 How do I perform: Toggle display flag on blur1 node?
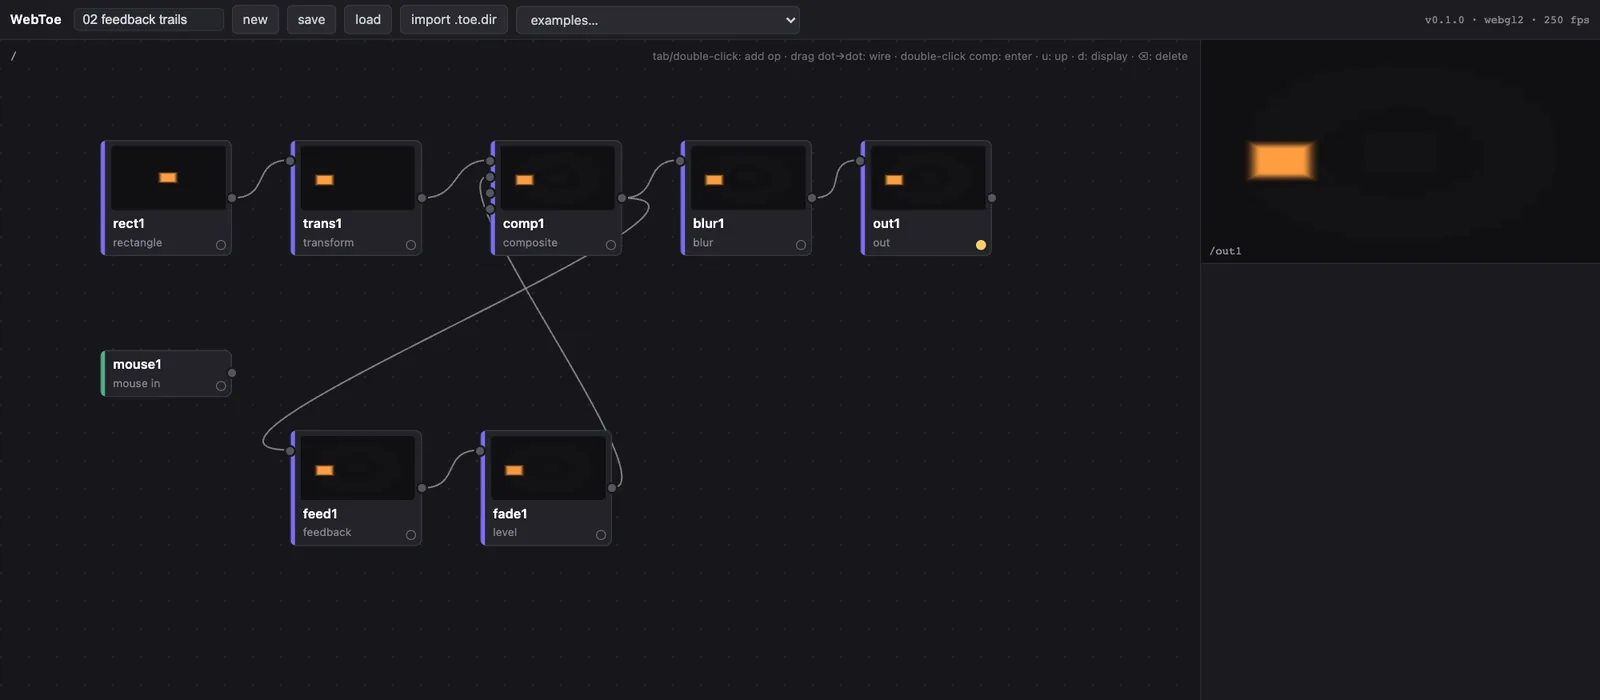801,245
